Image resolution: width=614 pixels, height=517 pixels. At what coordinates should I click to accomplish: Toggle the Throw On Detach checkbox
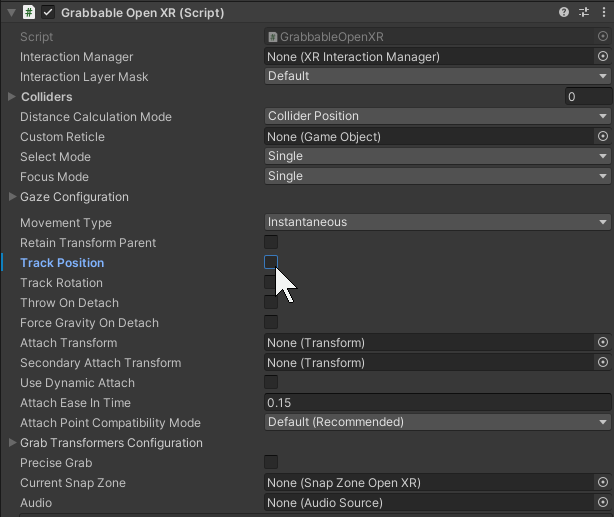271,303
